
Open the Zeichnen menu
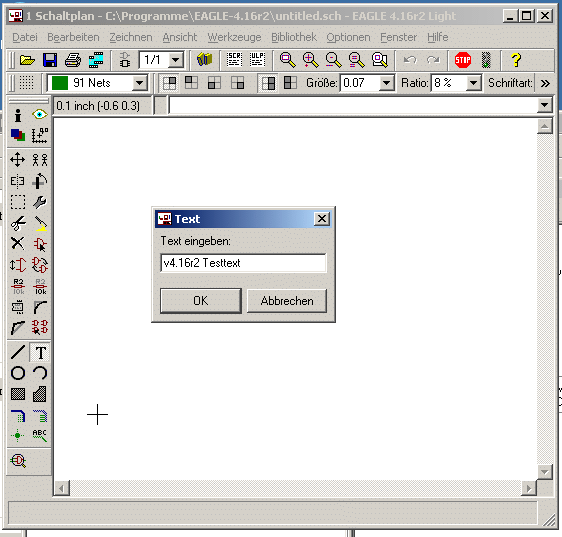[130, 37]
